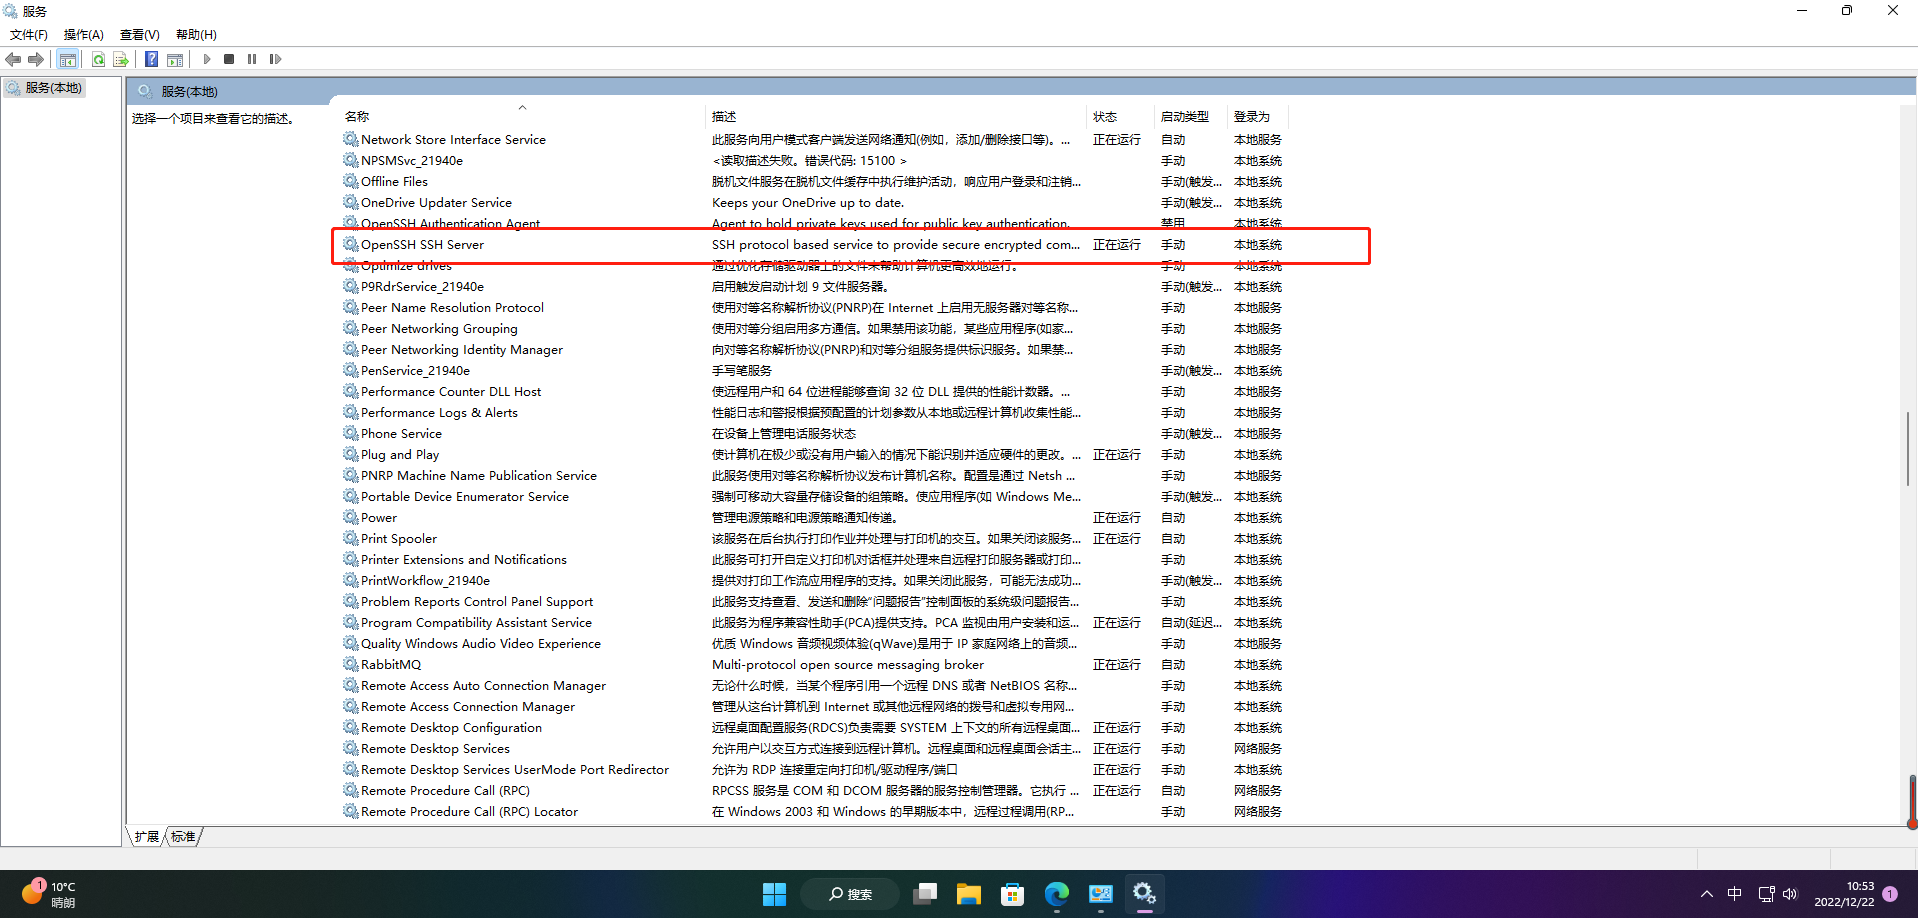This screenshot has width=1918, height=918.
Task: Select Printer Extensions and Notifications service
Action: point(813,559)
